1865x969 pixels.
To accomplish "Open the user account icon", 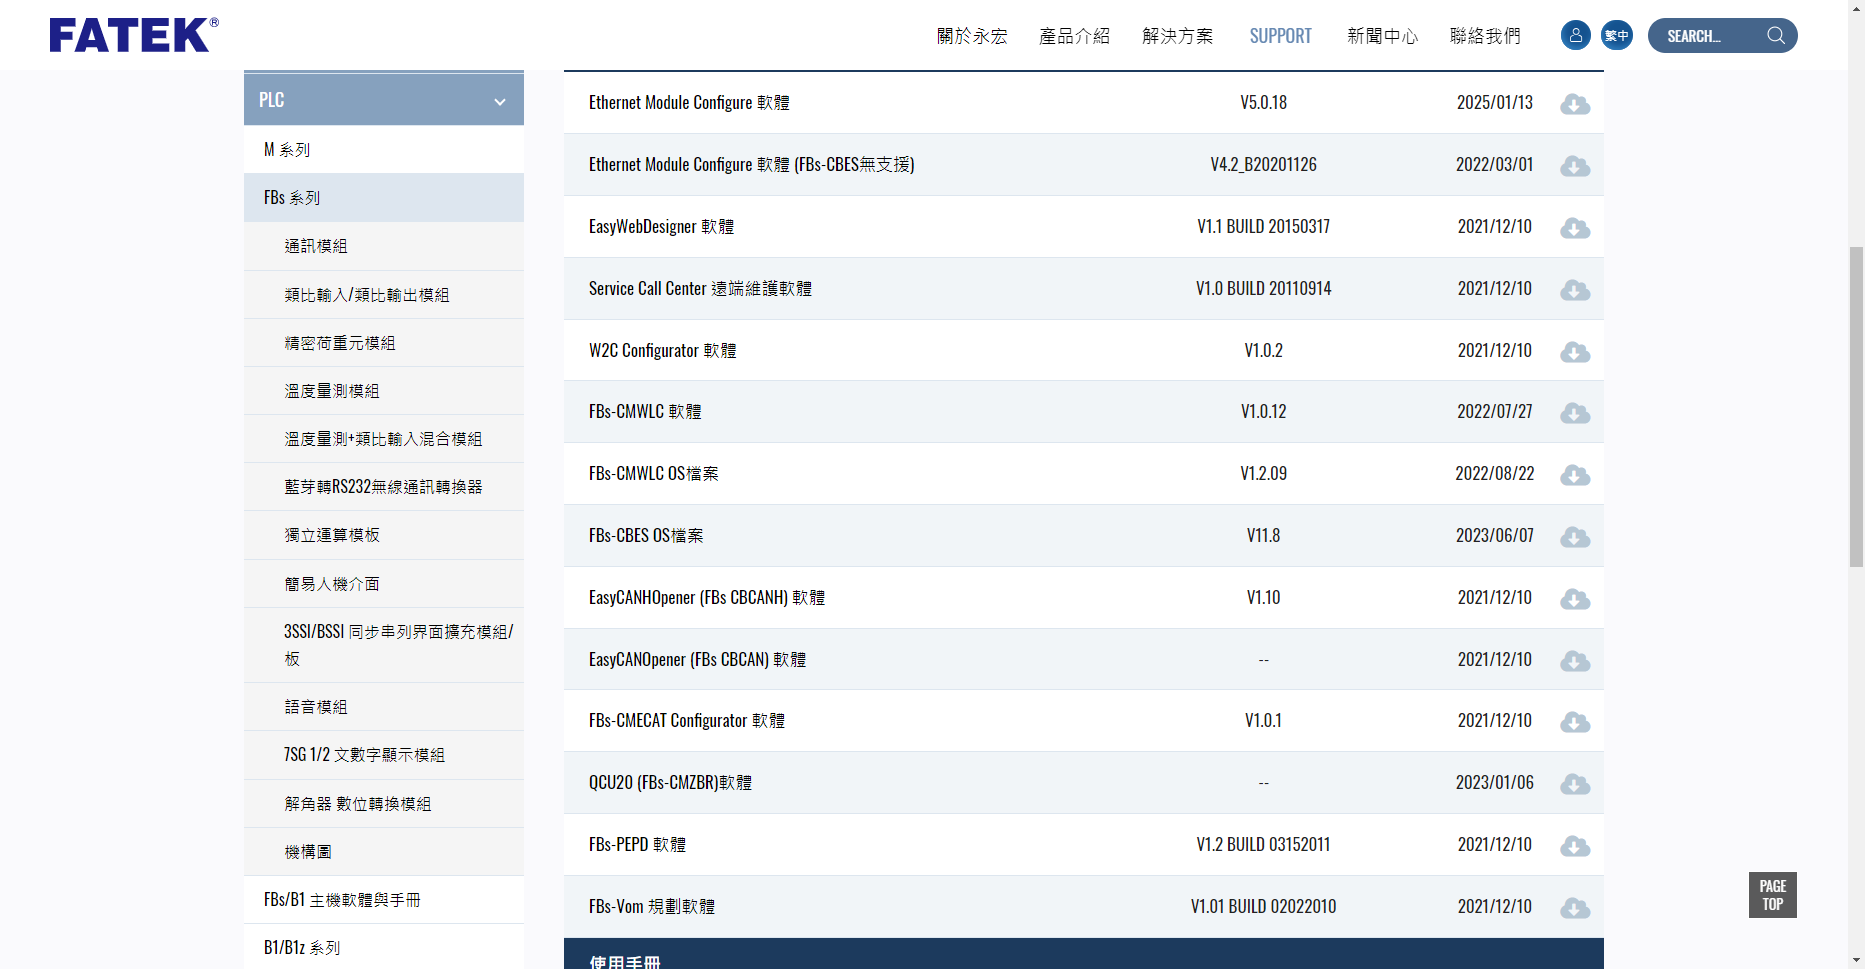I will pos(1575,36).
